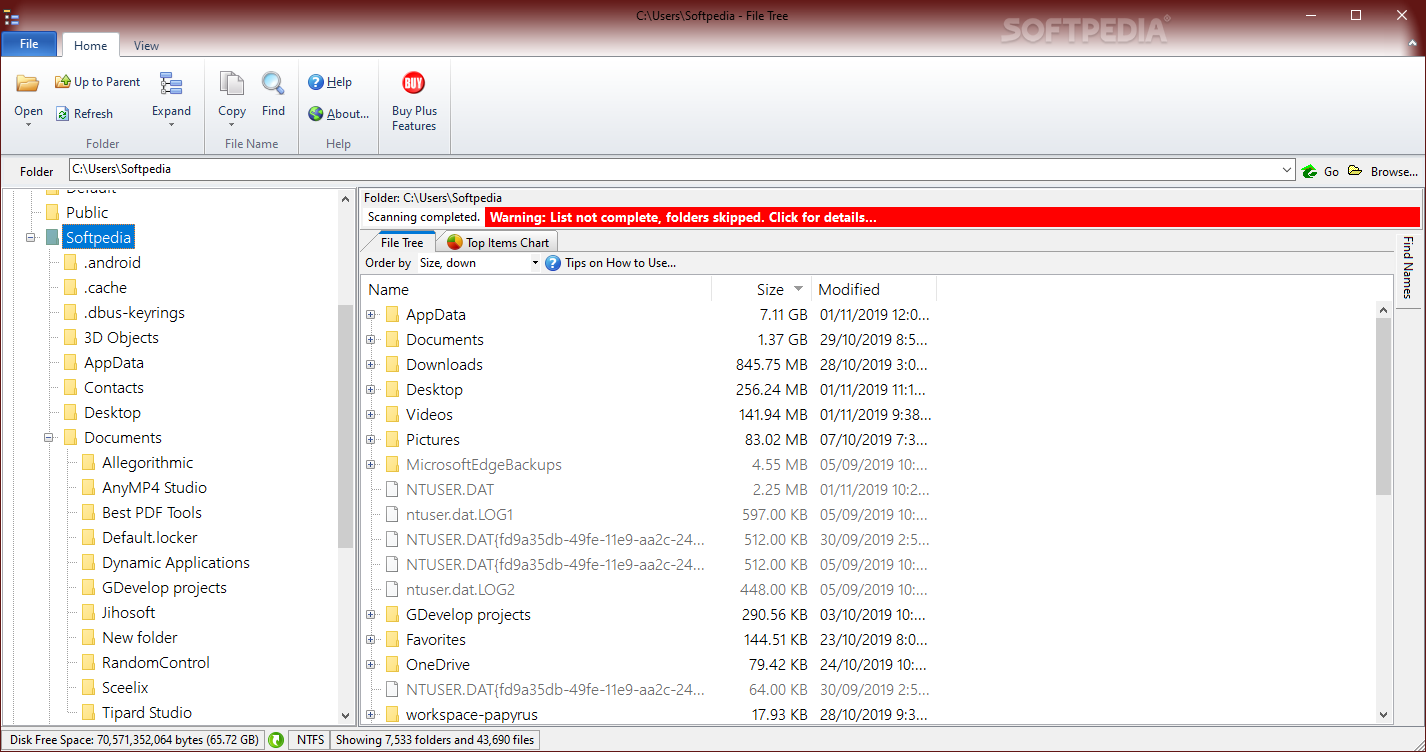Click the green refresh icon in status bar

(276, 740)
